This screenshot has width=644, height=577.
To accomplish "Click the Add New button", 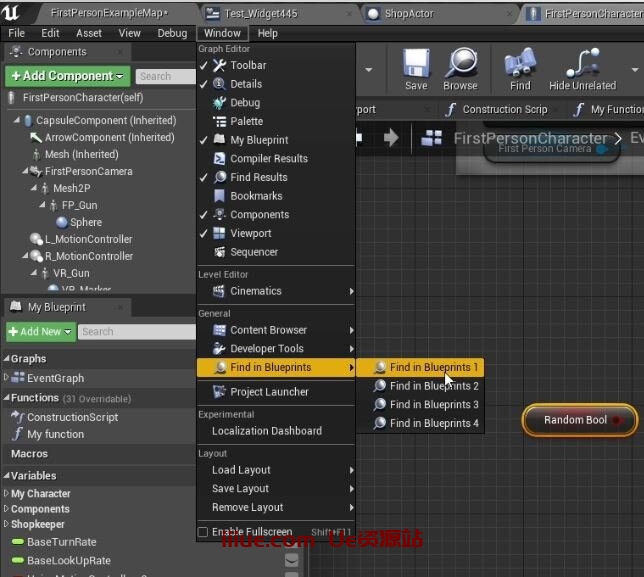I will (x=40, y=332).
